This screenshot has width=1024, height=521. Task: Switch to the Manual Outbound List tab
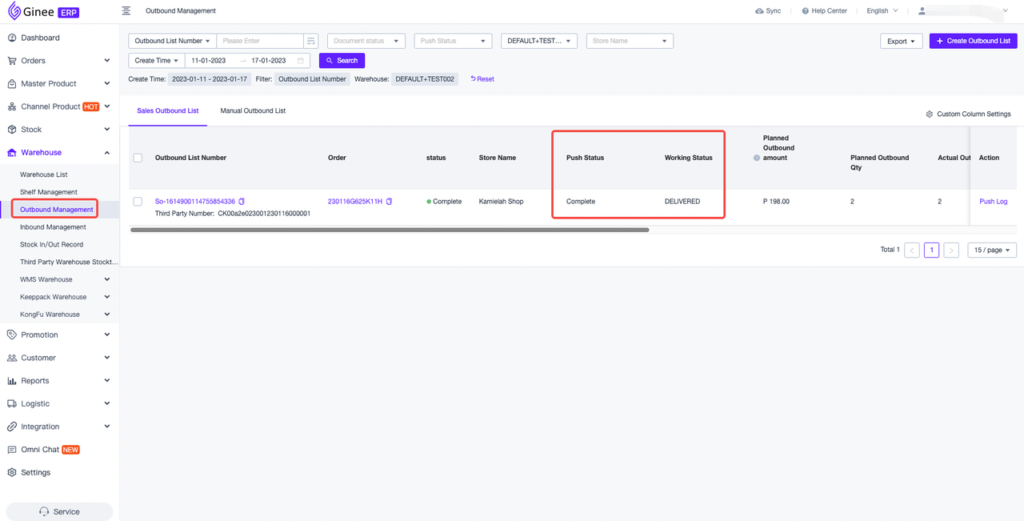[253, 111]
